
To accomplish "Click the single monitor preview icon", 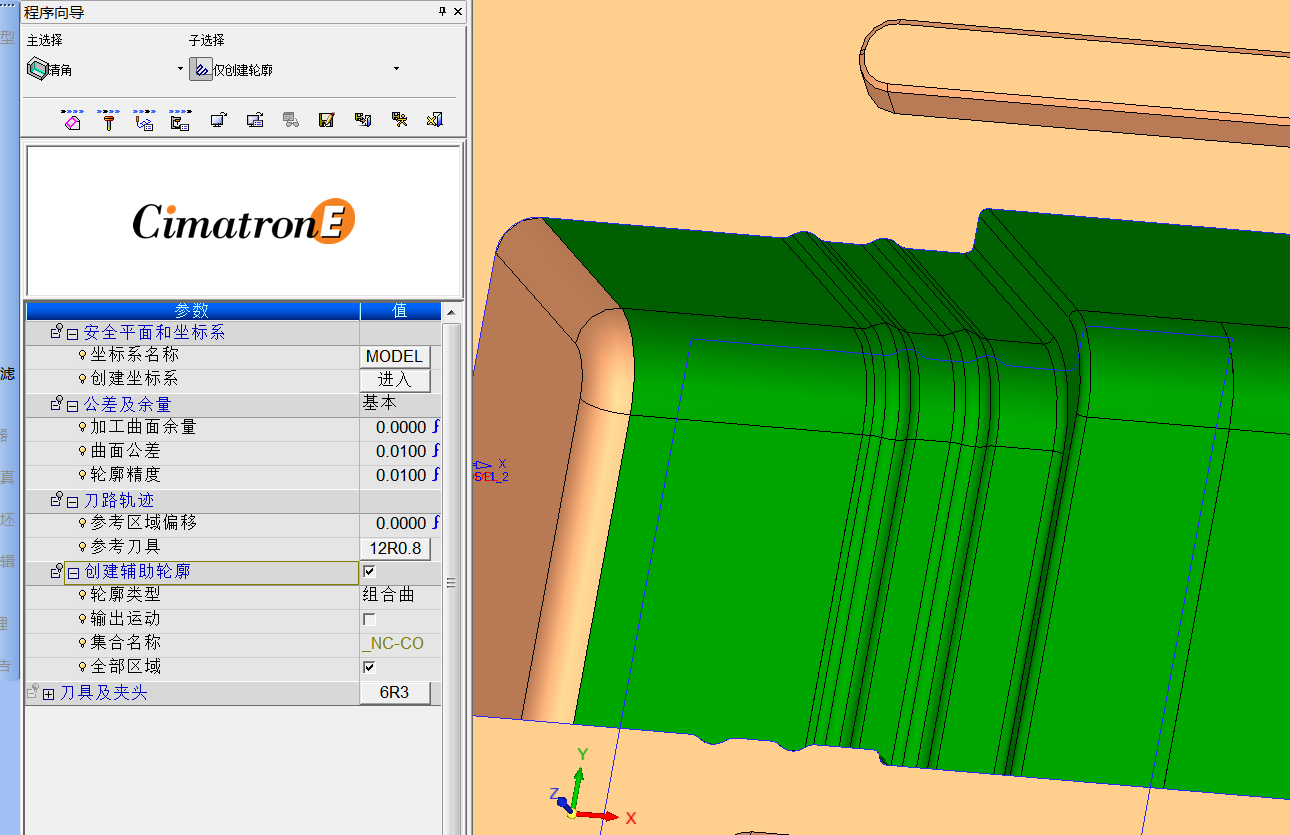I will pos(218,121).
